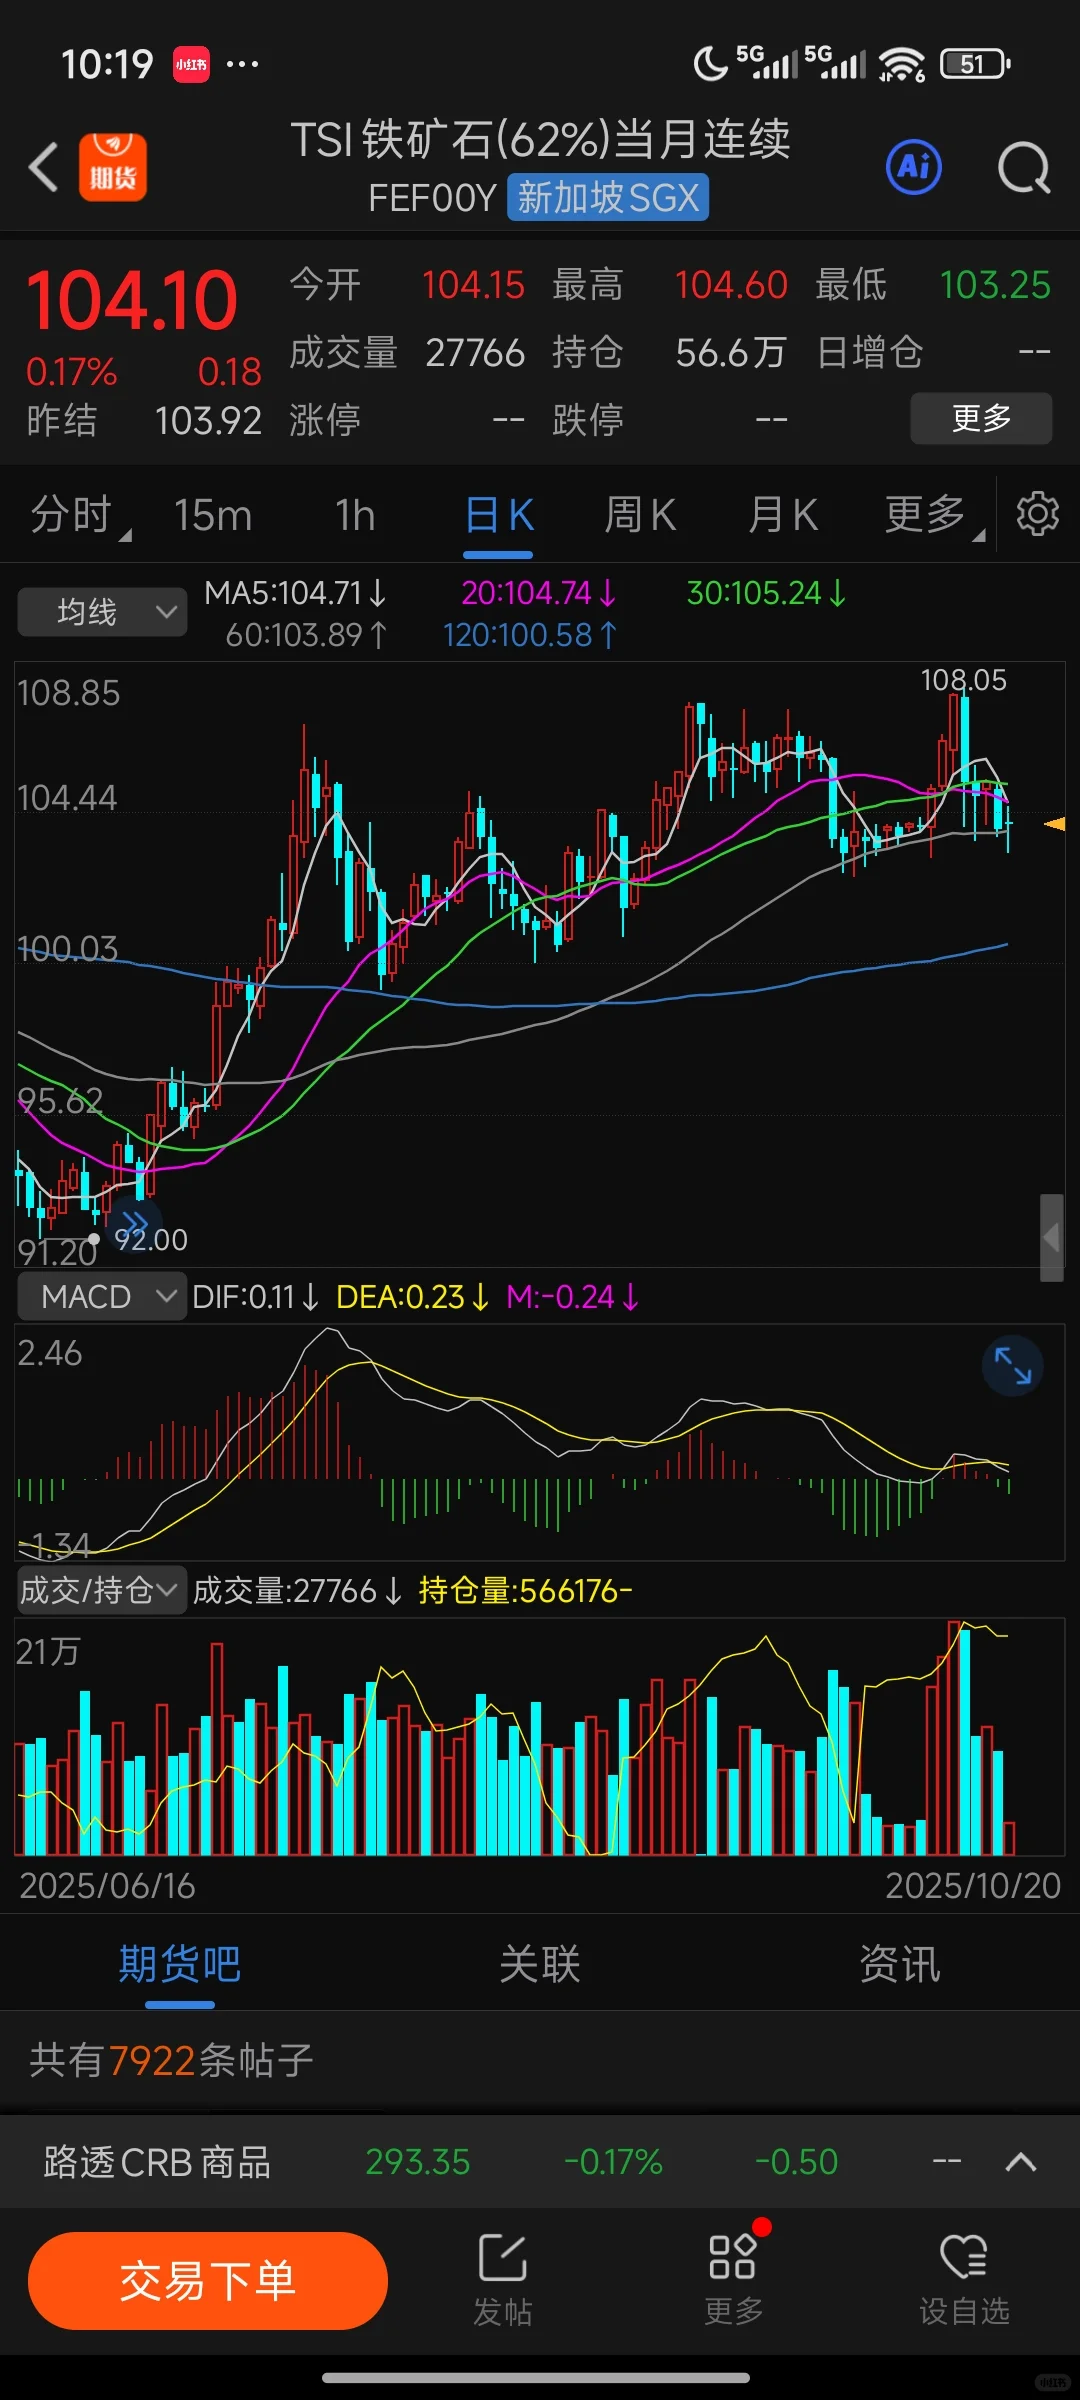Open the 关联 related tab

540,1964
